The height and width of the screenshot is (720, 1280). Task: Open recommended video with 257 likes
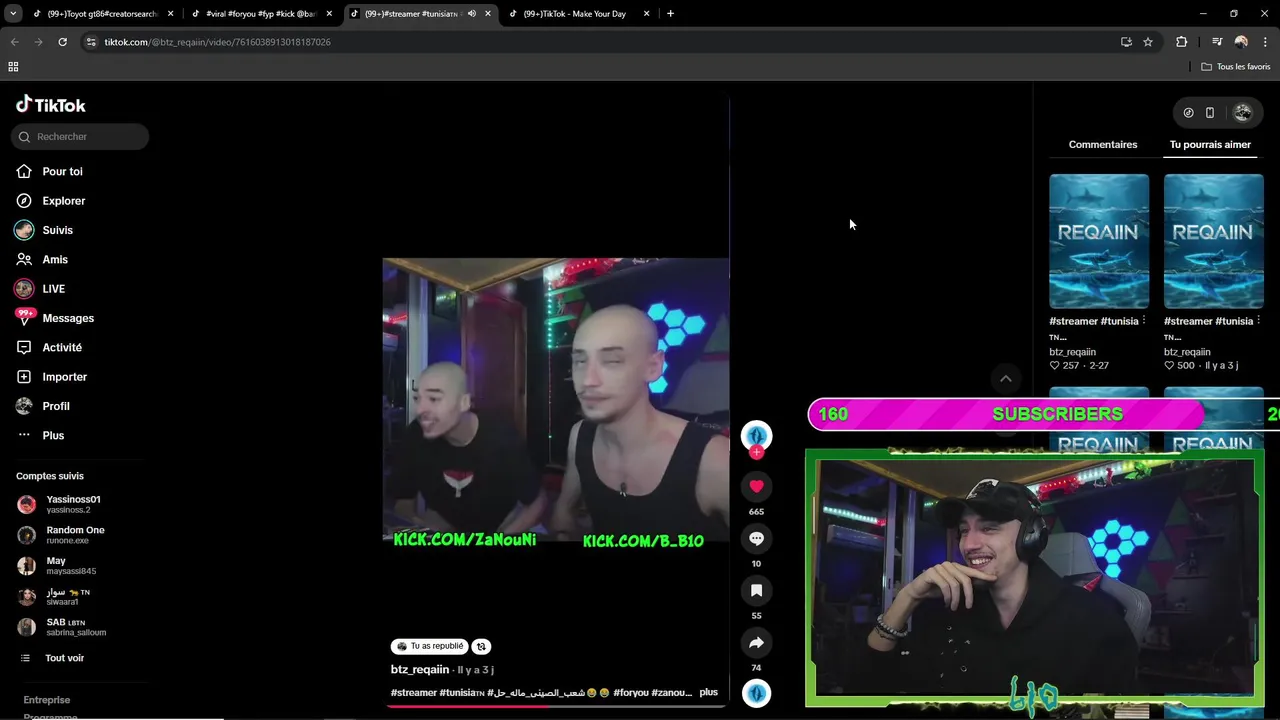(1099, 241)
